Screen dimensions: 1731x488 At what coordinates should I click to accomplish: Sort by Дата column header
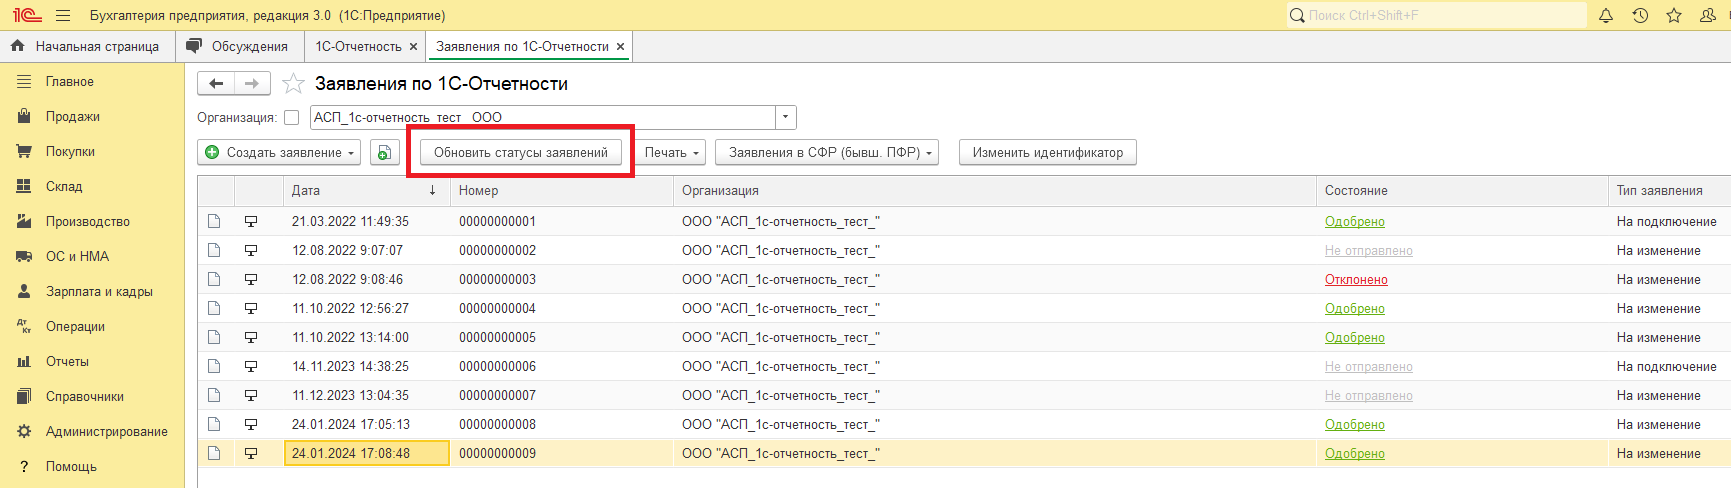(x=366, y=190)
